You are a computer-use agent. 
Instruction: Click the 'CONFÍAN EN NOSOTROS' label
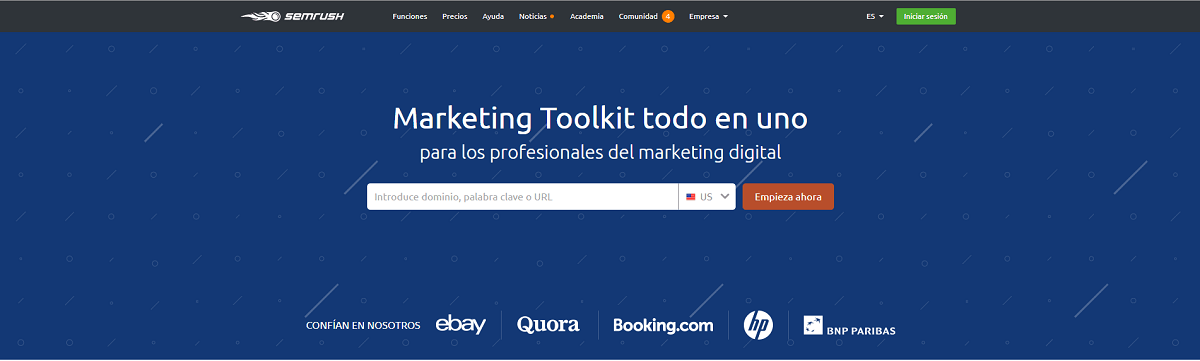[363, 326]
